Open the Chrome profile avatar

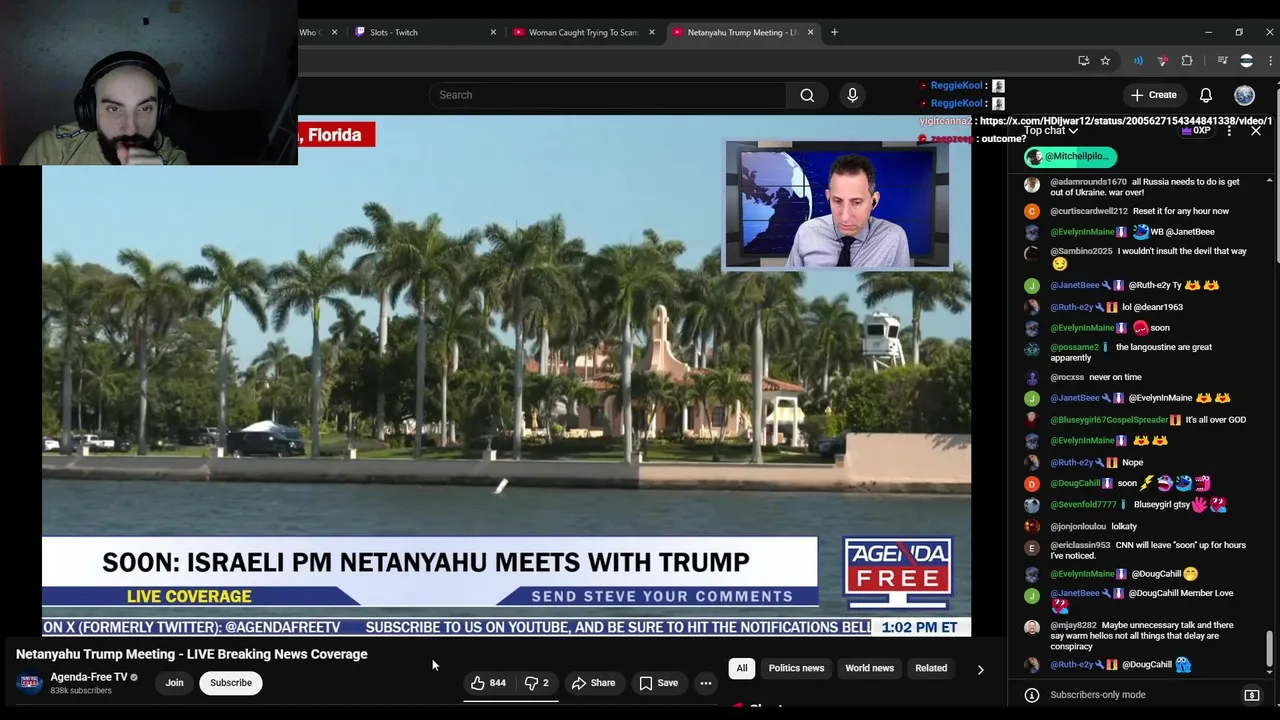[1246, 61]
